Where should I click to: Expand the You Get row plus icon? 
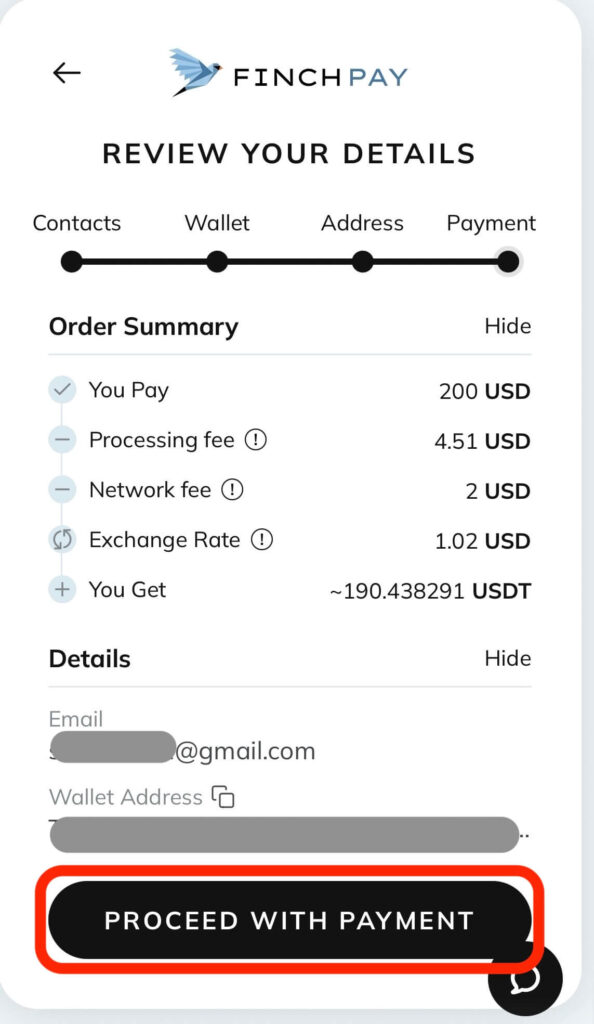(x=61, y=590)
